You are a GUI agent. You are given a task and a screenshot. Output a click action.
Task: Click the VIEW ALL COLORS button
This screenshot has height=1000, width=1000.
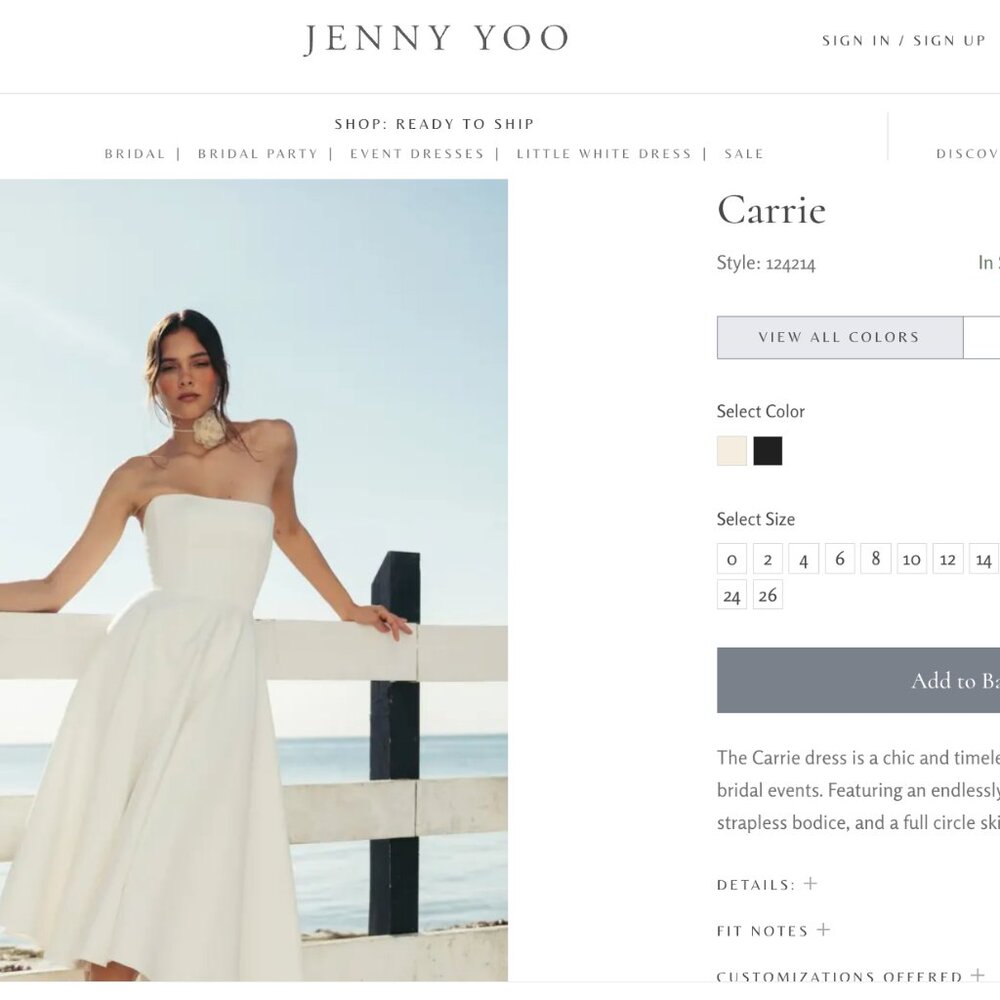coord(838,337)
